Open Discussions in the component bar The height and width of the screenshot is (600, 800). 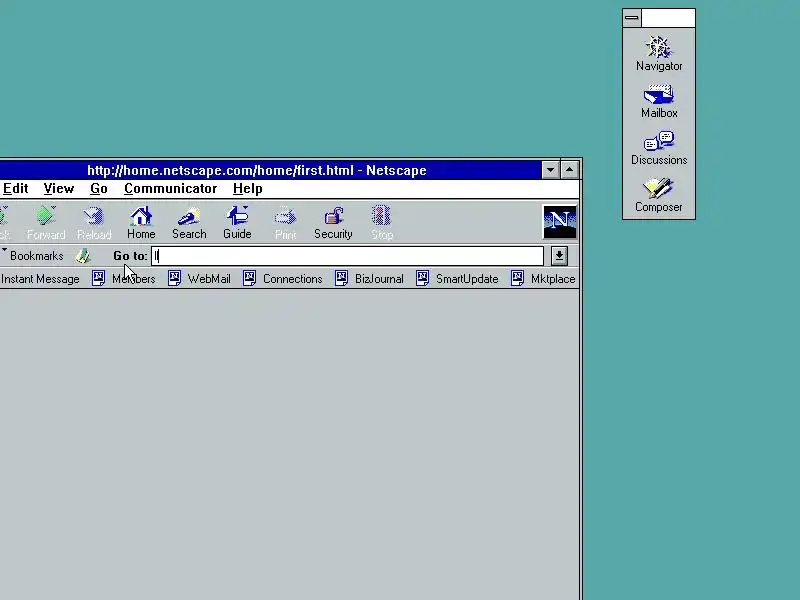(659, 148)
